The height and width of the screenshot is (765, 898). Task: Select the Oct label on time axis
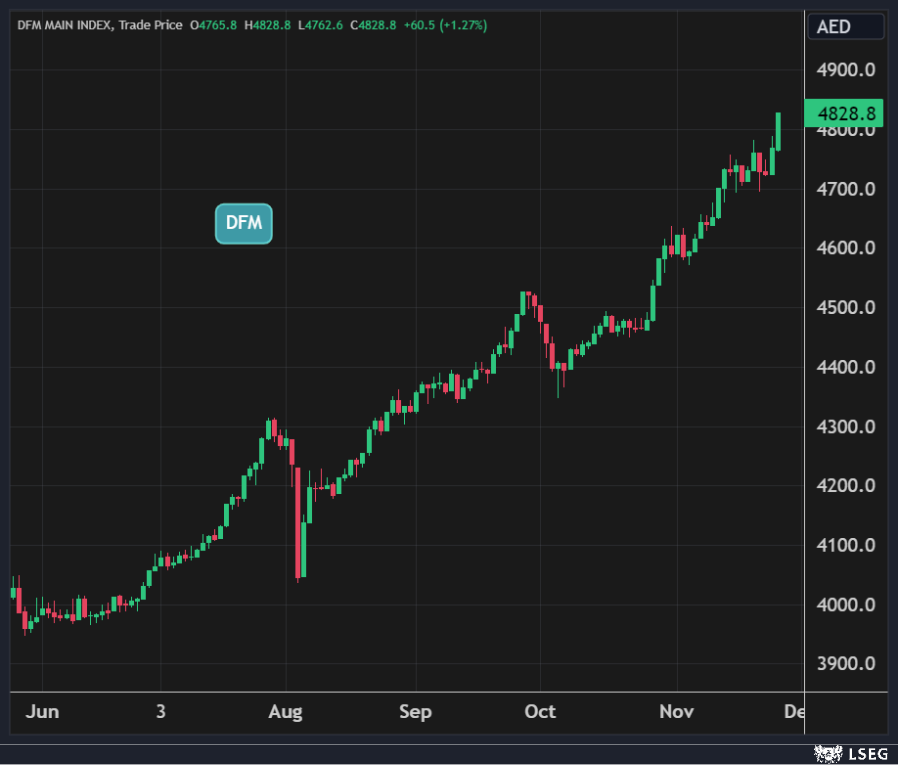(x=540, y=712)
